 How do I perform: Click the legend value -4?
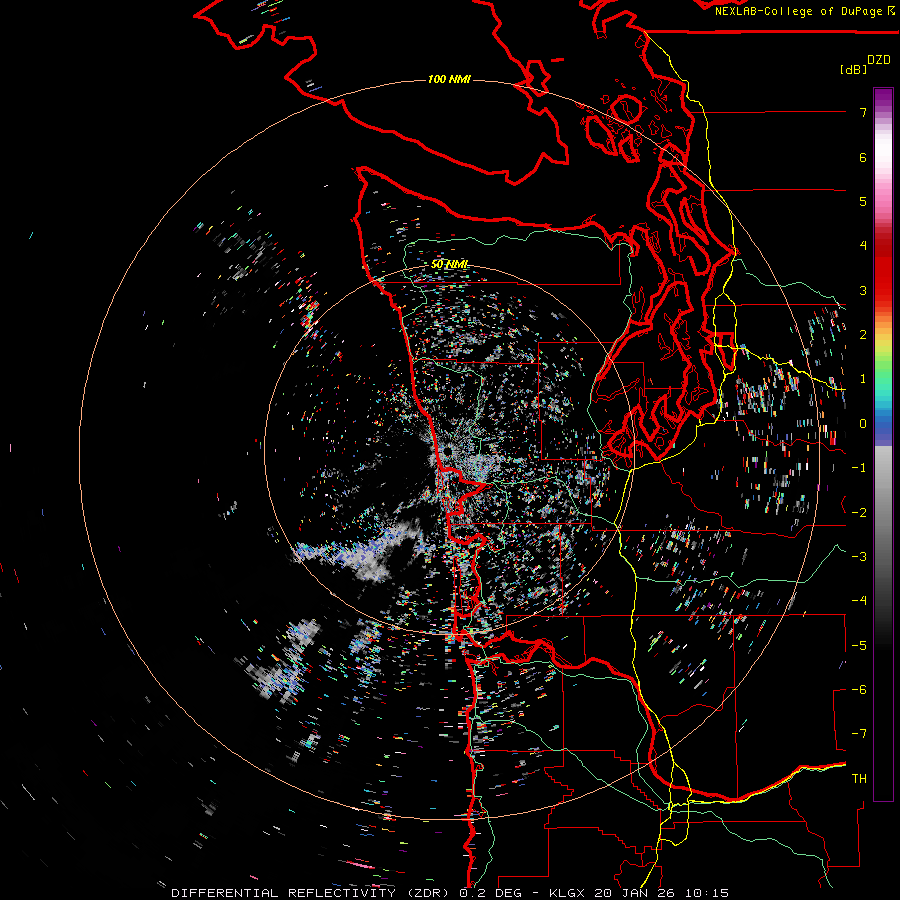click(x=859, y=600)
